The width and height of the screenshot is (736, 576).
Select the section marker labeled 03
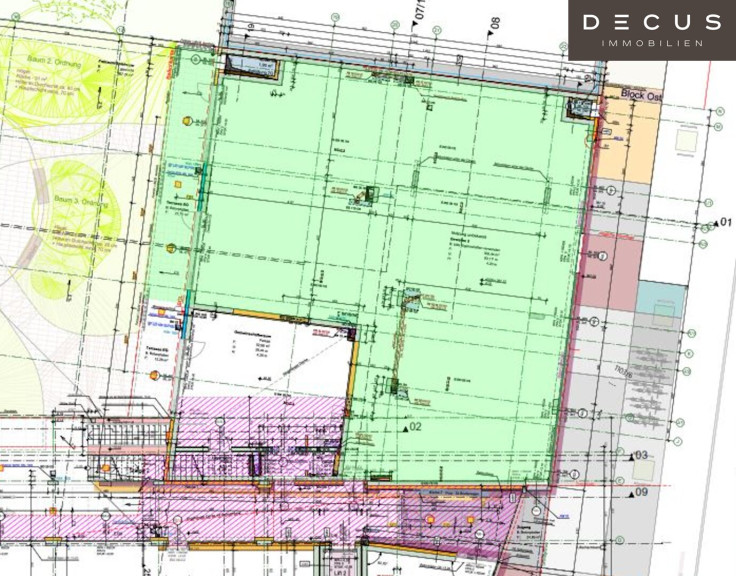click(638, 456)
